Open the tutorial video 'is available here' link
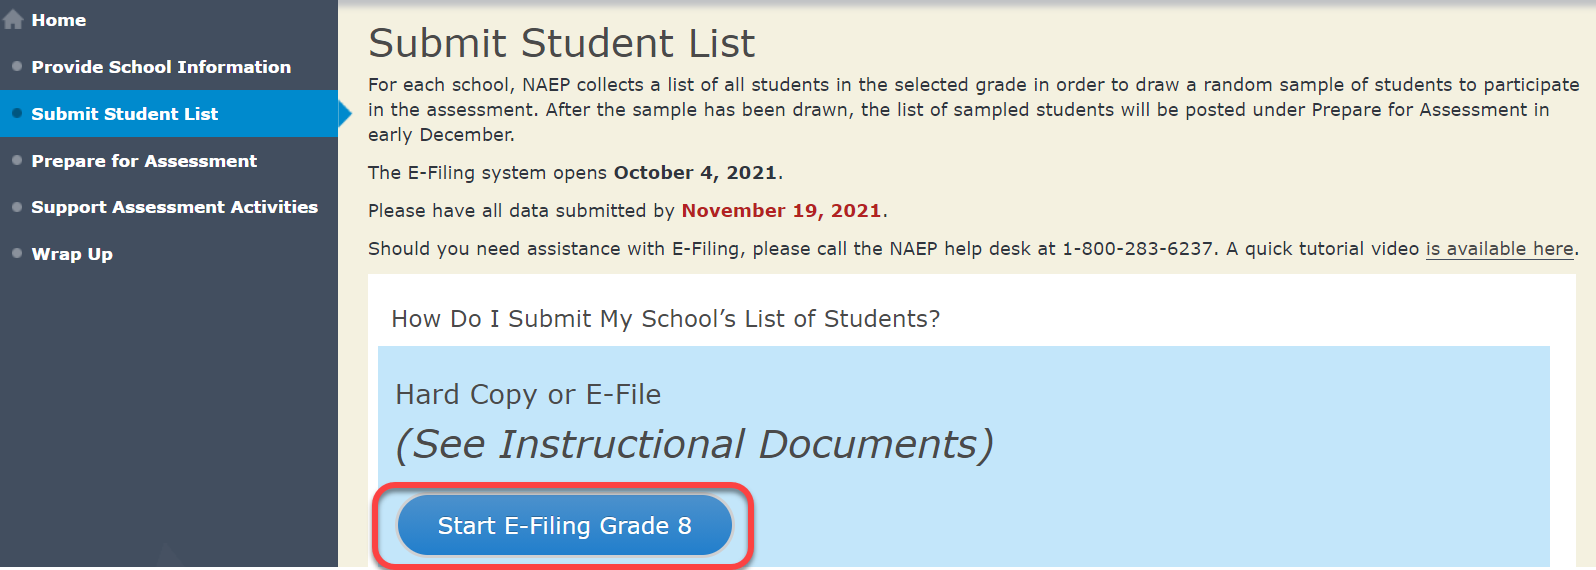The image size is (1596, 570). coord(1499,249)
